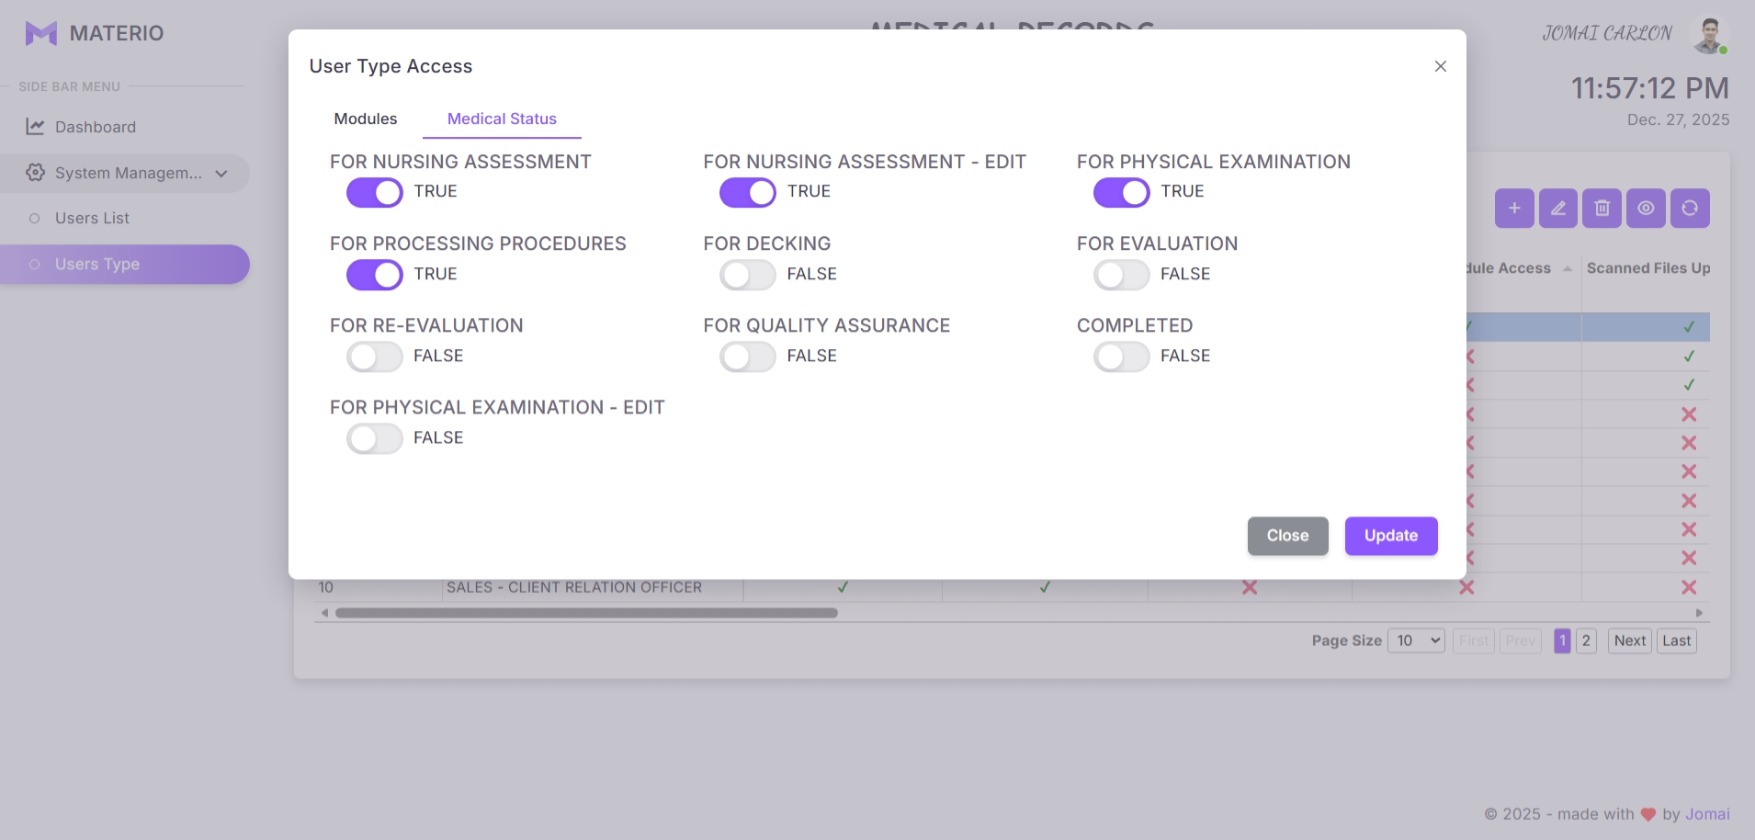Click the pencil edit icon button

(1558, 208)
